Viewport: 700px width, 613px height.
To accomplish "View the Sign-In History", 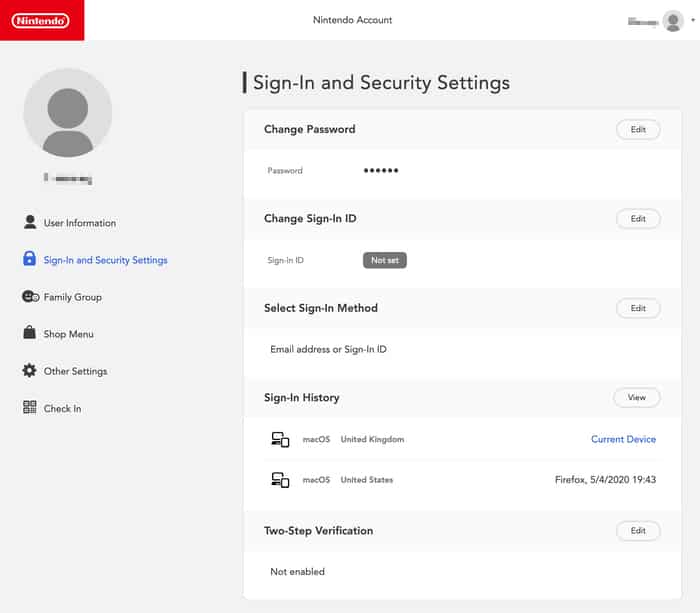I will (x=637, y=397).
